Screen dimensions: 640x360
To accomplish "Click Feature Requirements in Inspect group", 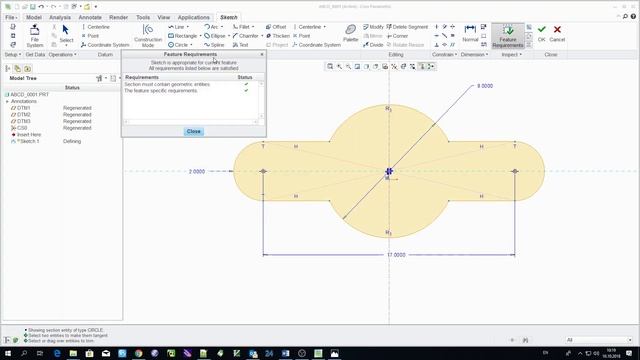I will click(x=508, y=36).
